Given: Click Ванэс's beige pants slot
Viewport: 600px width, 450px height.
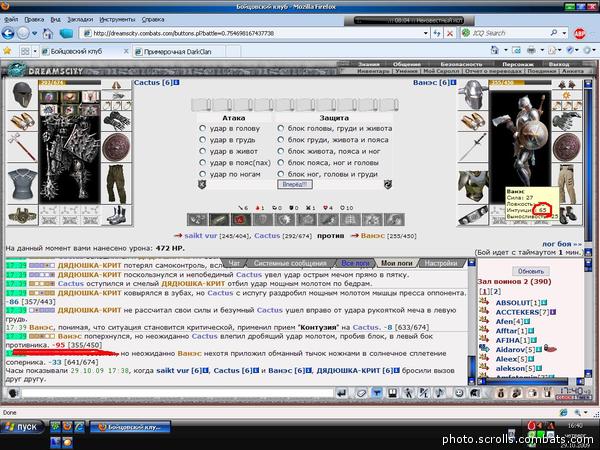Looking at the screenshot, I should point(569,184).
